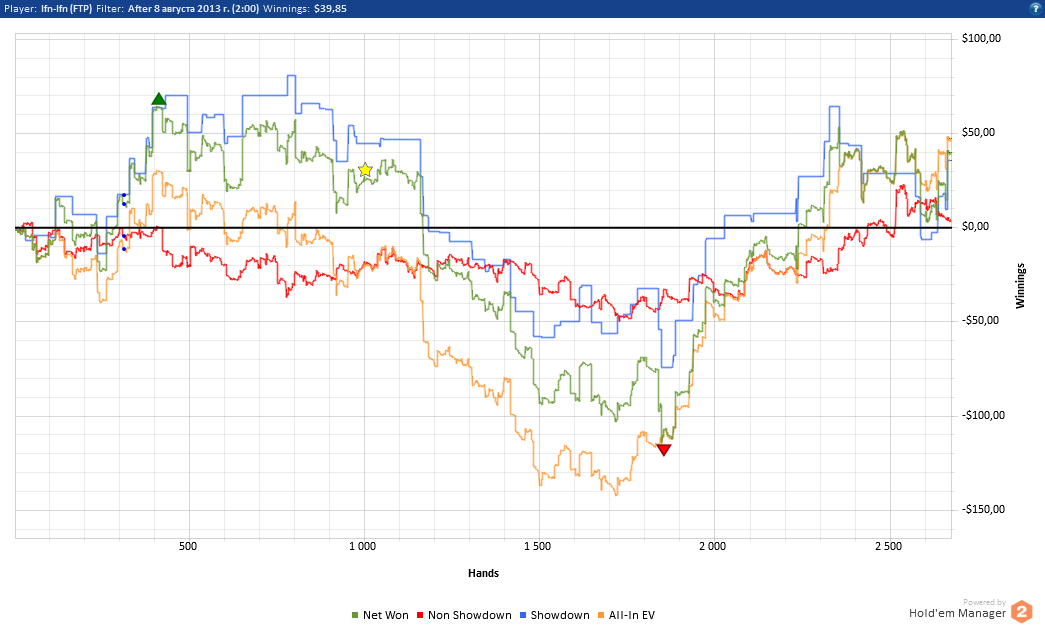Click the 2 500 hands tick label
This screenshot has width=1045, height=628.
coord(888,546)
